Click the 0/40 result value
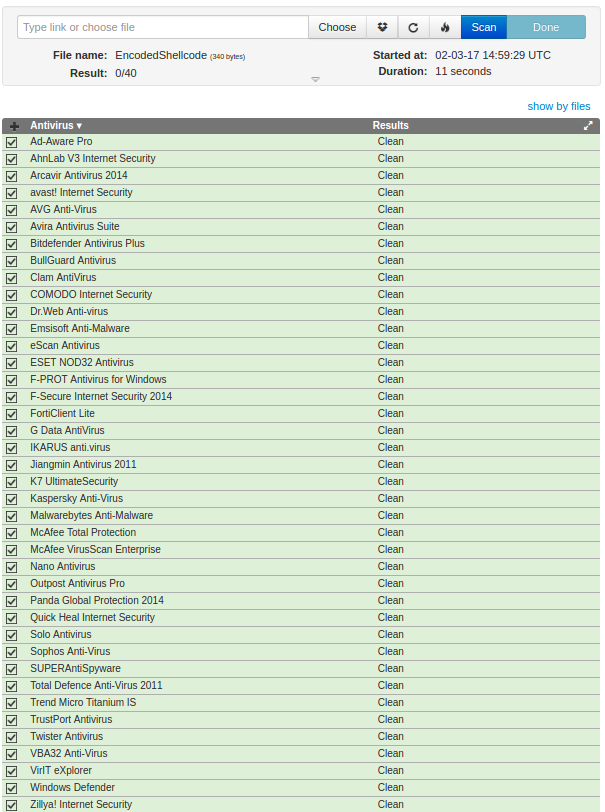Image resolution: width=605 pixels, height=812 pixels. [126, 73]
